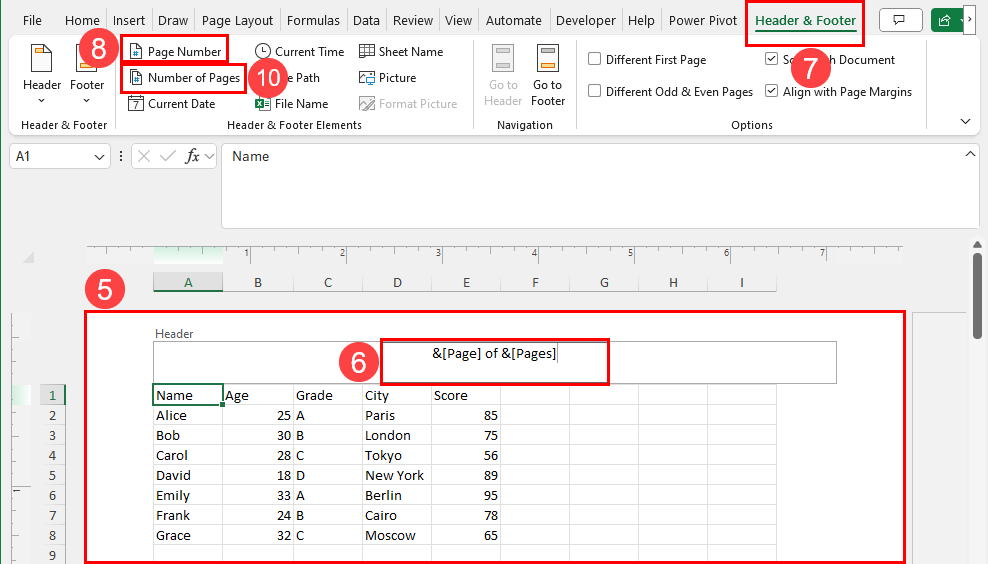
Task: Open the Footer dropdown button
Action: pos(87,75)
